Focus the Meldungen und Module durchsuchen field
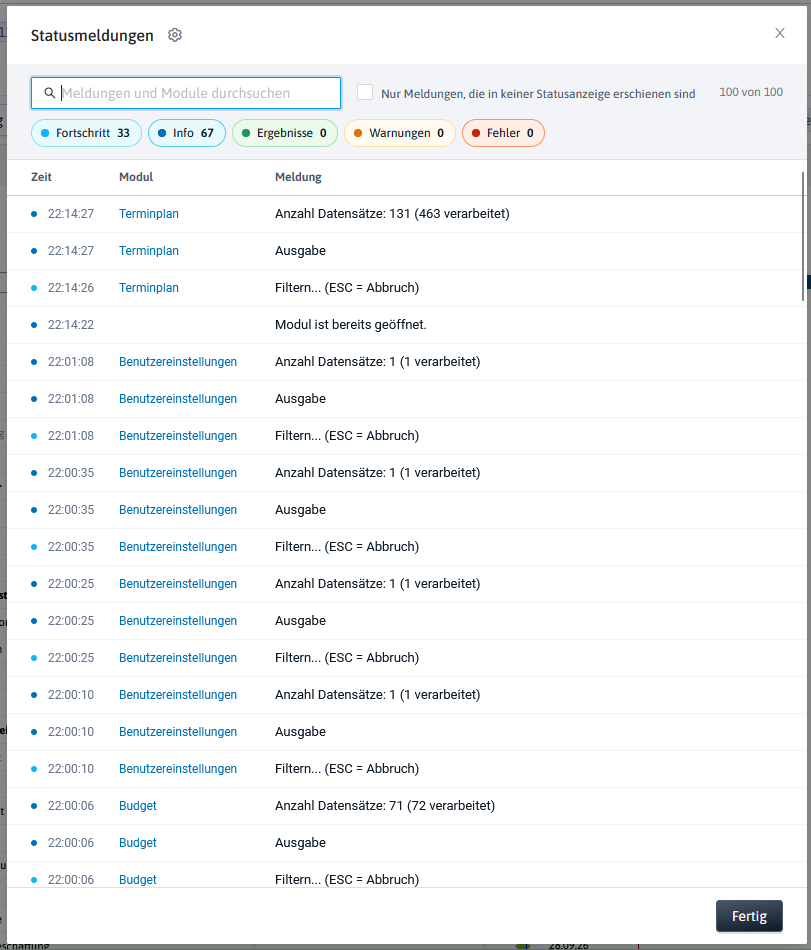Viewport: 811px width, 950px height. [x=186, y=93]
